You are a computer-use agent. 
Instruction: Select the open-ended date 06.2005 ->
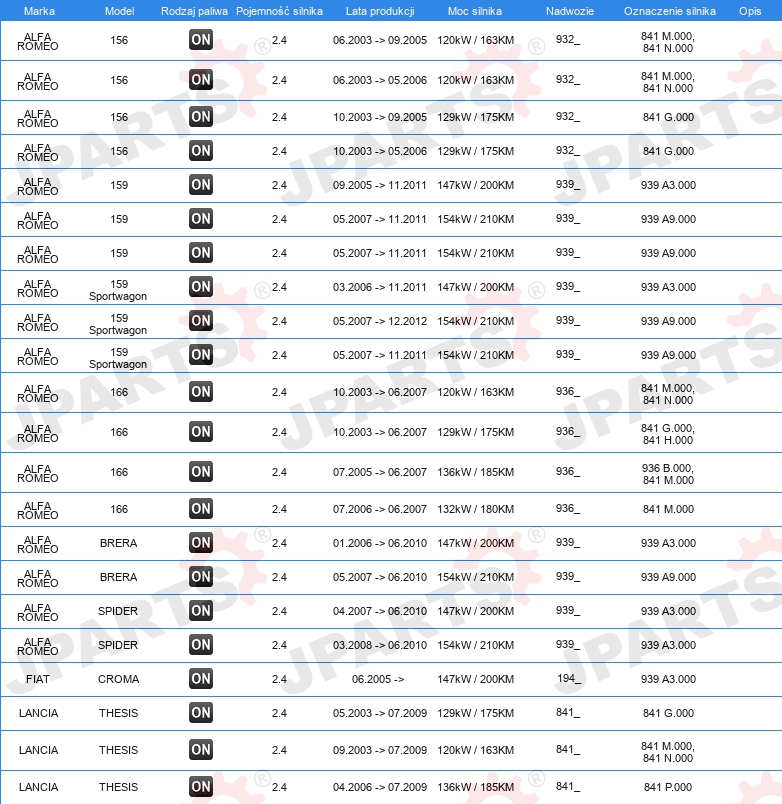378,679
